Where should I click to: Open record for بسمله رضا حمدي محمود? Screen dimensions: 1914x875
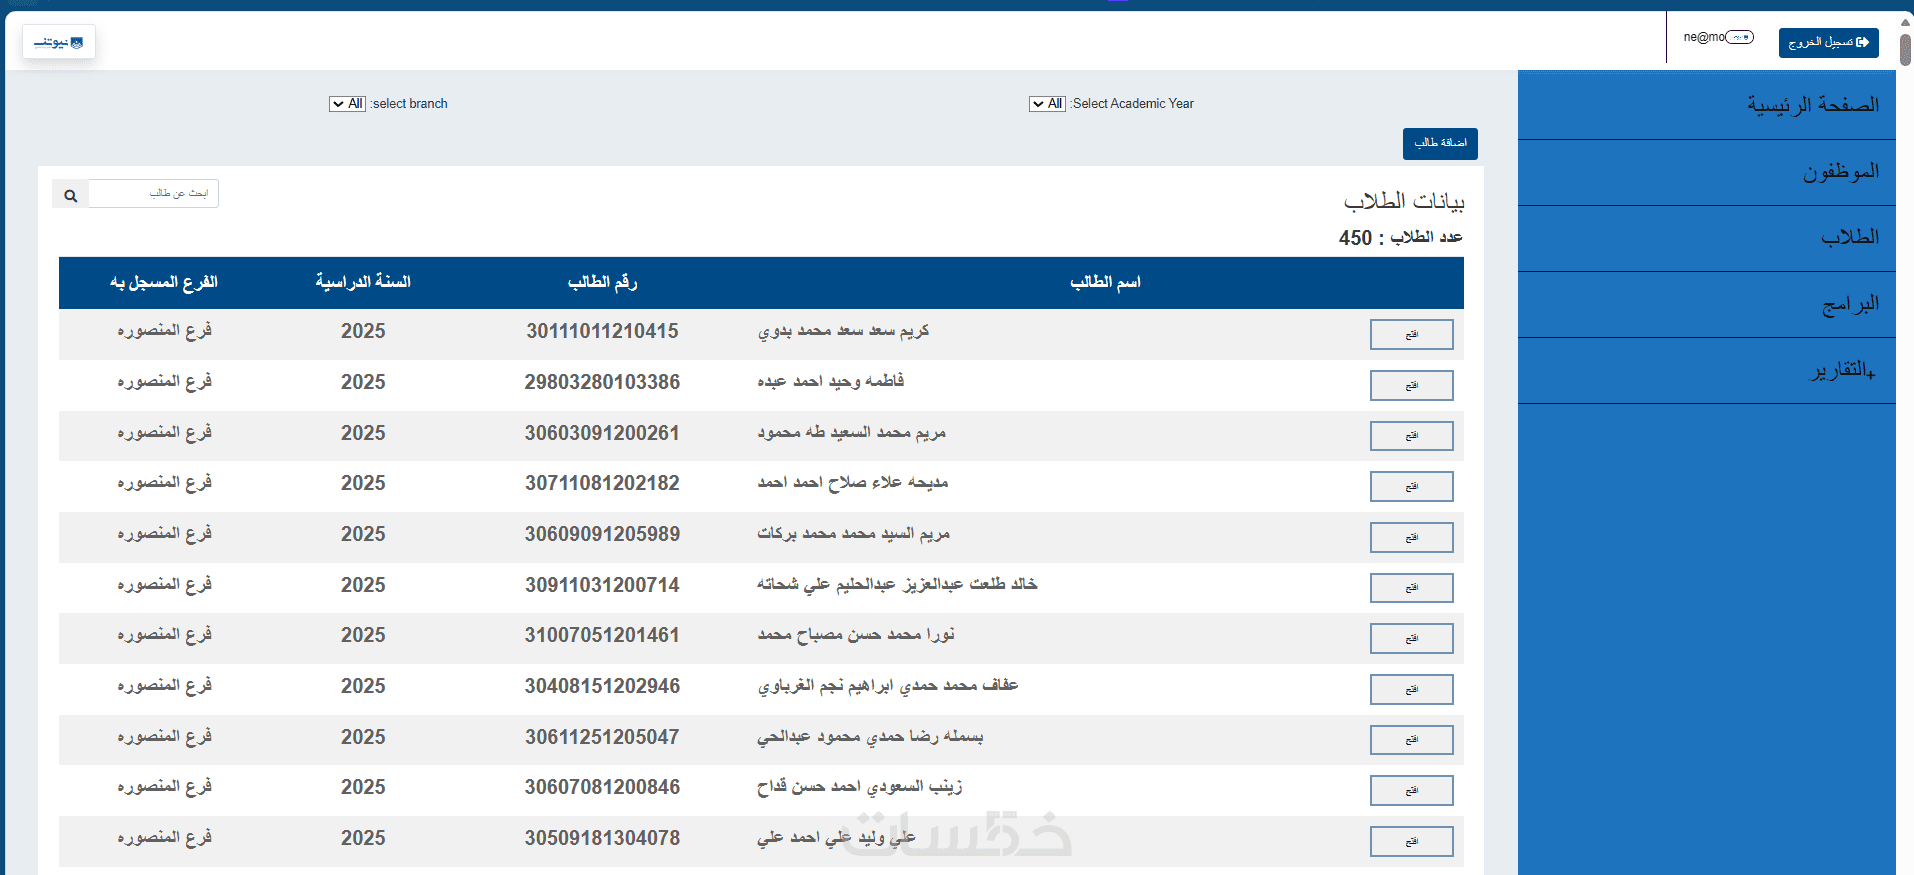pos(1412,739)
